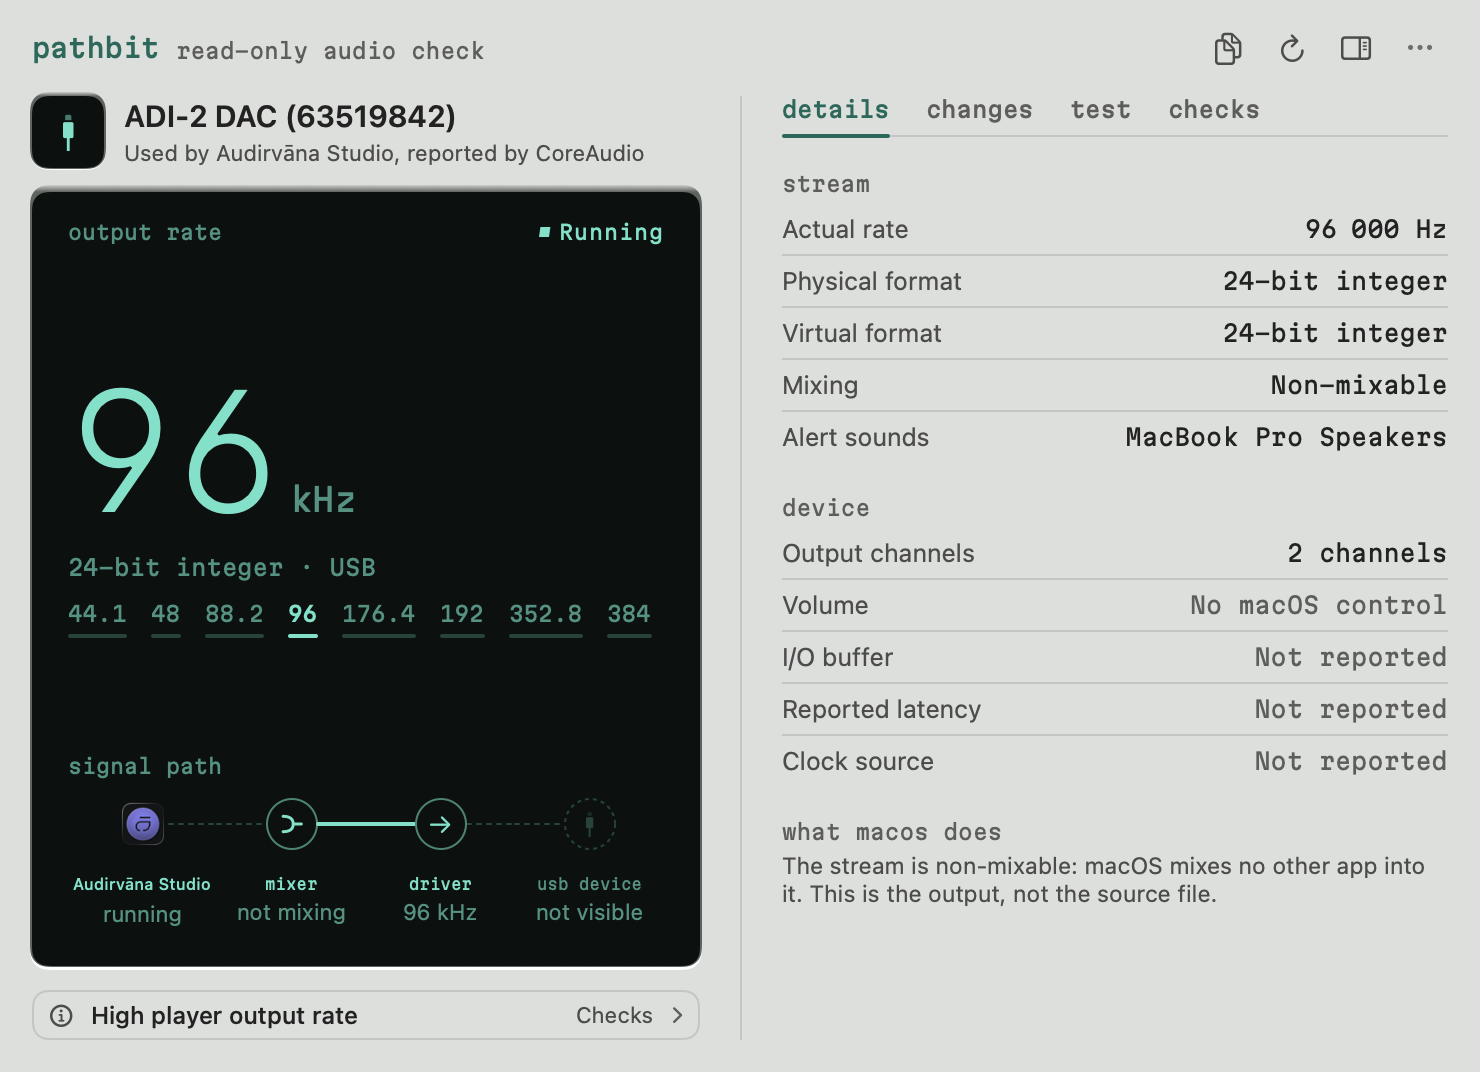Open the checks tab
1480x1072 pixels.
coord(1214,110)
